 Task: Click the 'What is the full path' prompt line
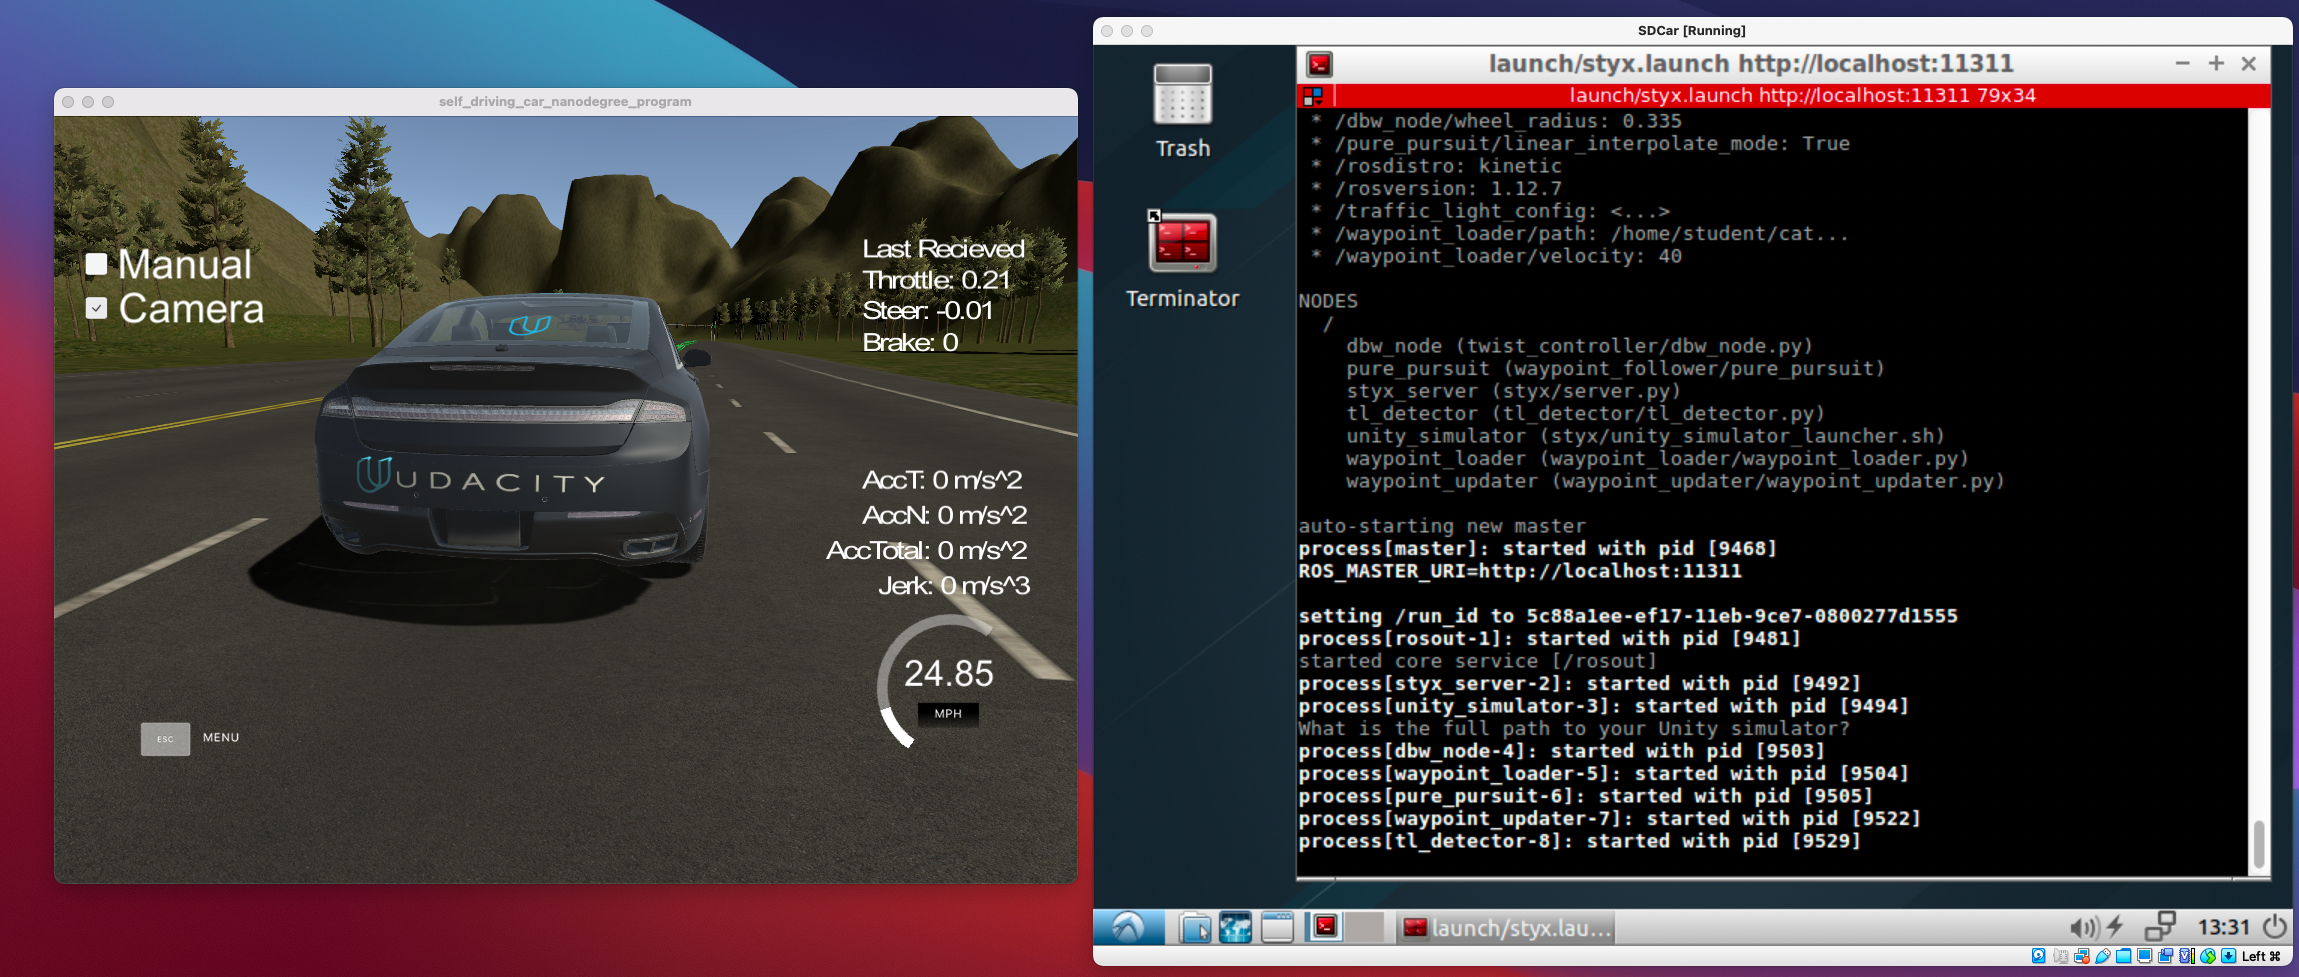[x=1574, y=728]
